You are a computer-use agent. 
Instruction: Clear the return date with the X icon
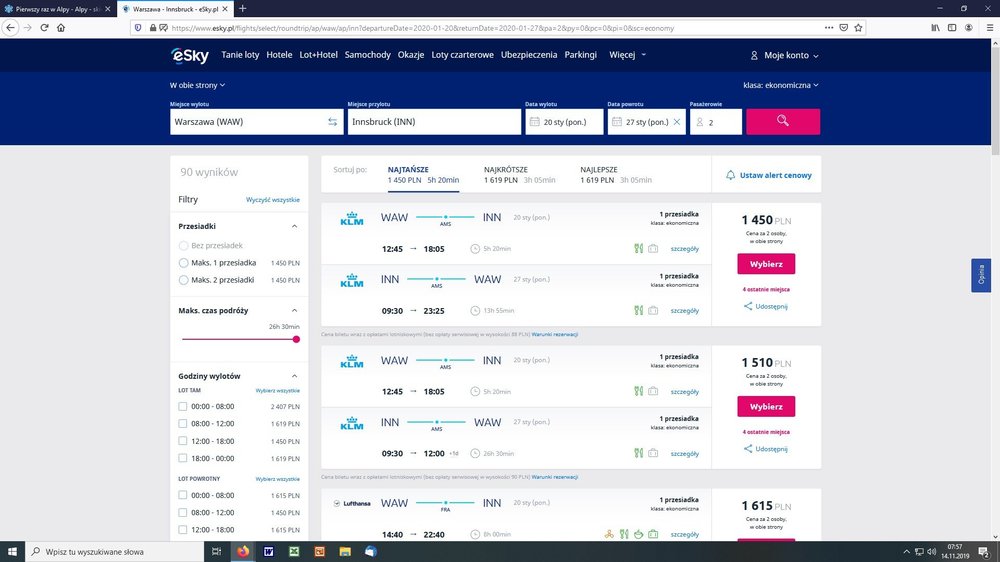pyautogui.click(x=677, y=122)
